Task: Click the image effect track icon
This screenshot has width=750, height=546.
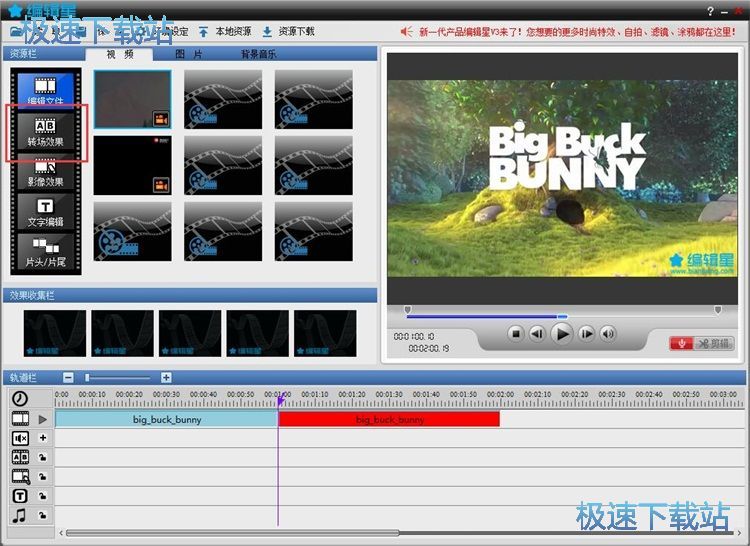Action: click(21, 476)
